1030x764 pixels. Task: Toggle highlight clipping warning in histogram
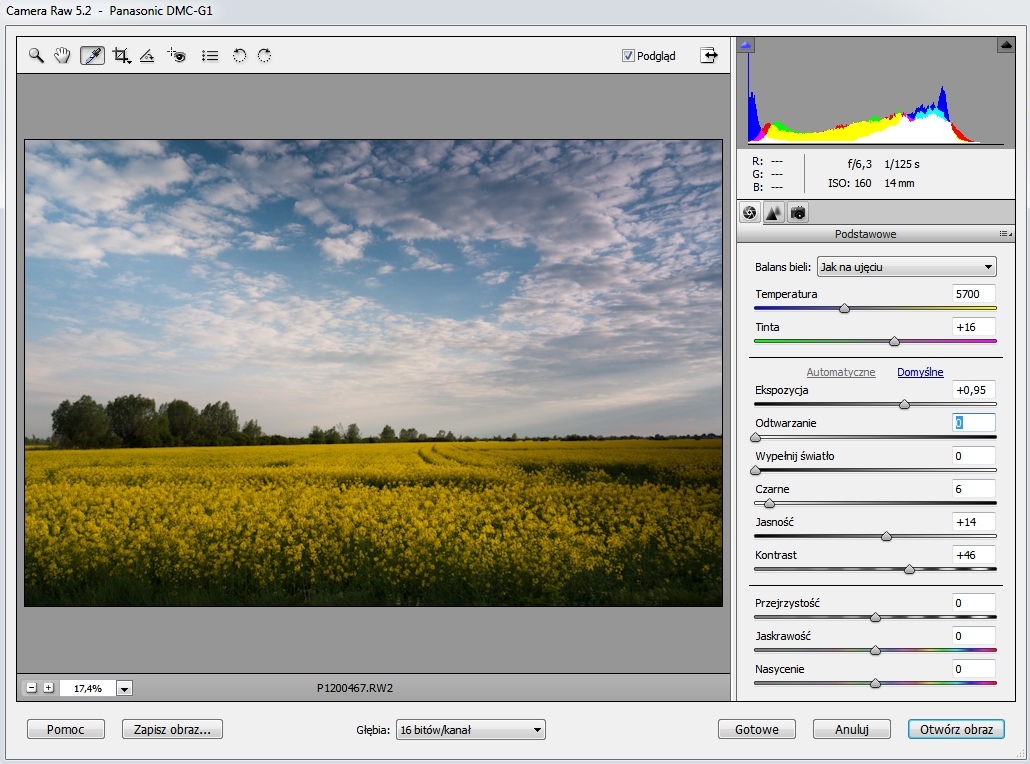click(x=1005, y=45)
